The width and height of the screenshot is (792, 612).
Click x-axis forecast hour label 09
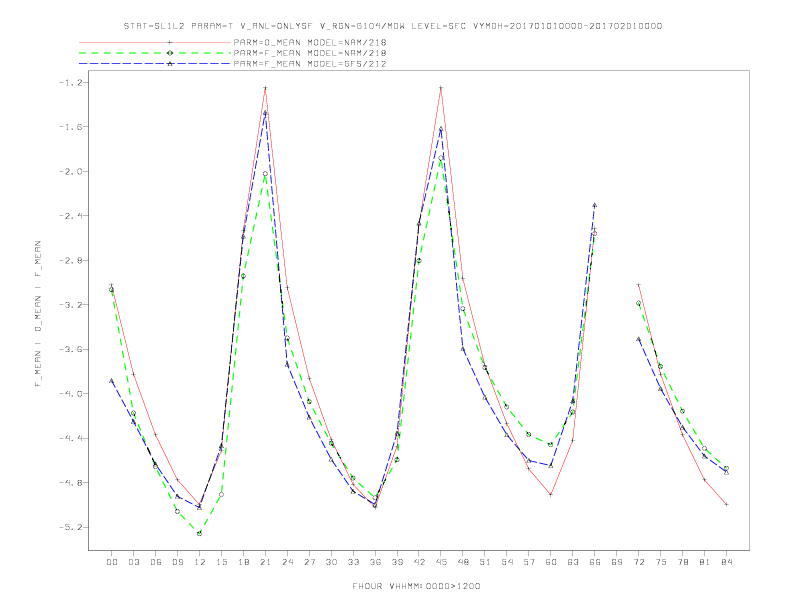point(177,562)
